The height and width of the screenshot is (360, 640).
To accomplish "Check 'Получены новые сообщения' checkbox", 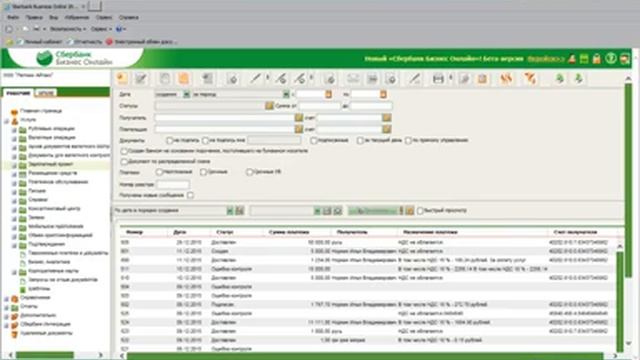I will click(x=190, y=195).
